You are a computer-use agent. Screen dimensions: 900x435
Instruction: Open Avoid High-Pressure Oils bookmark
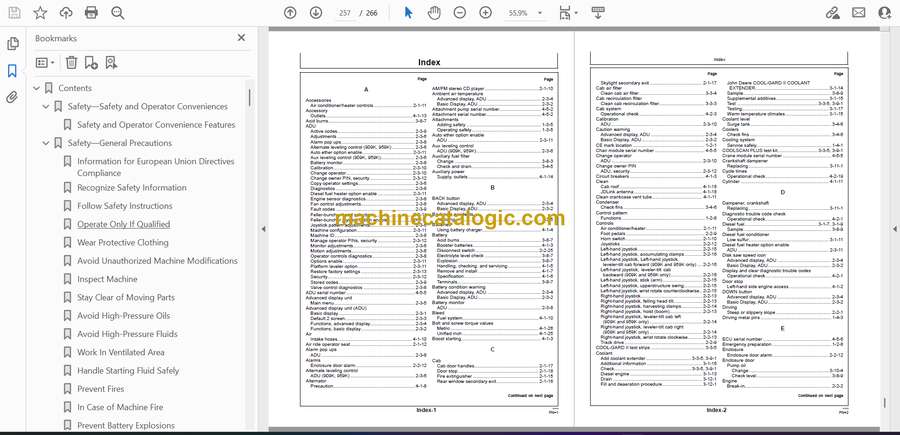coord(123,316)
